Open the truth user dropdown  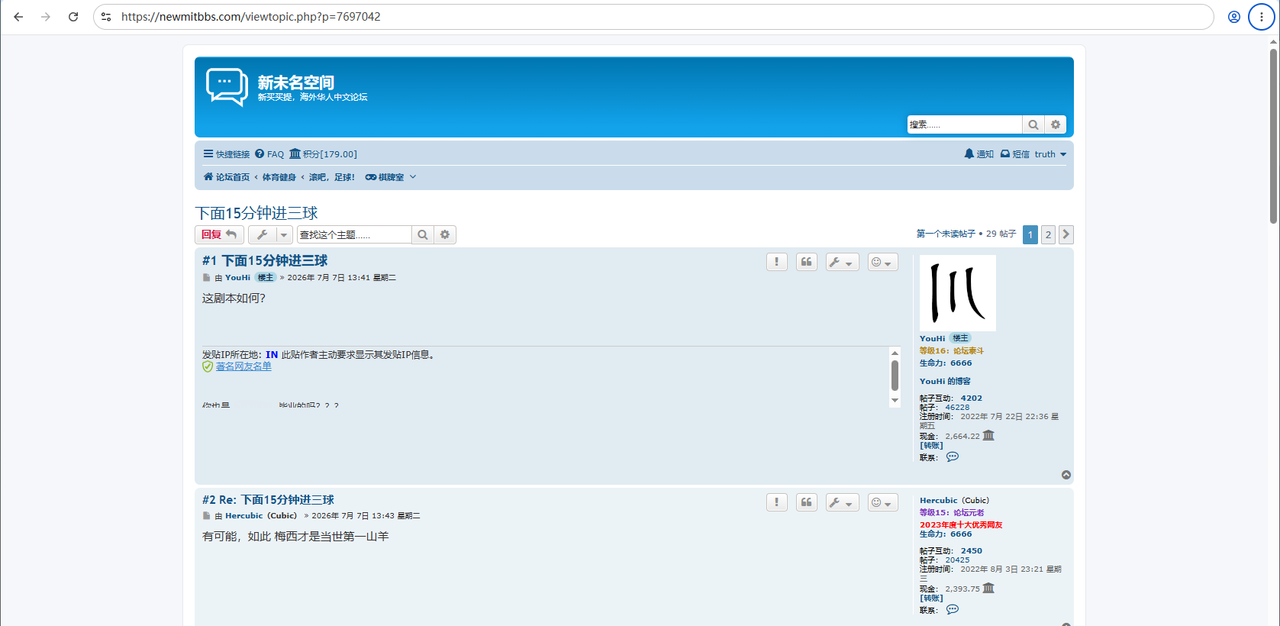pyautogui.click(x=1050, y=154)
